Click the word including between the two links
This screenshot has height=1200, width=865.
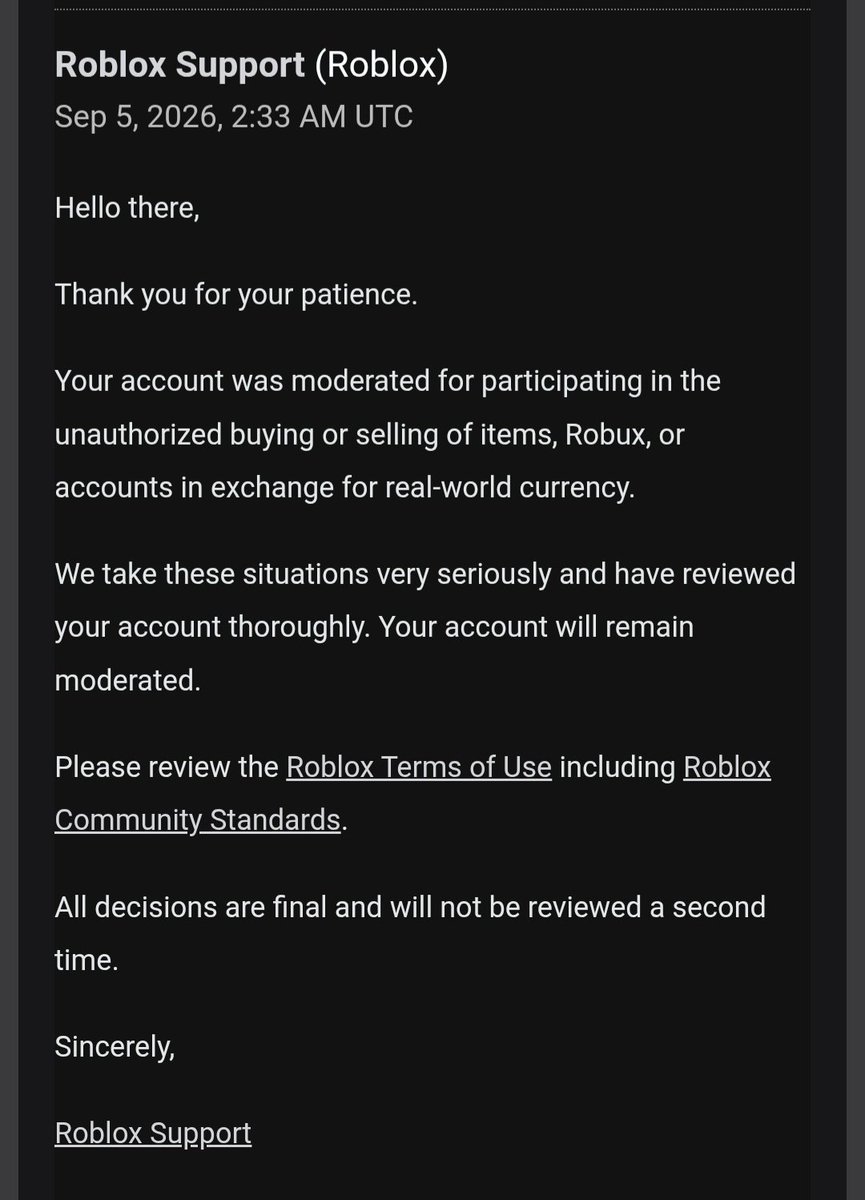coord(617,767)
